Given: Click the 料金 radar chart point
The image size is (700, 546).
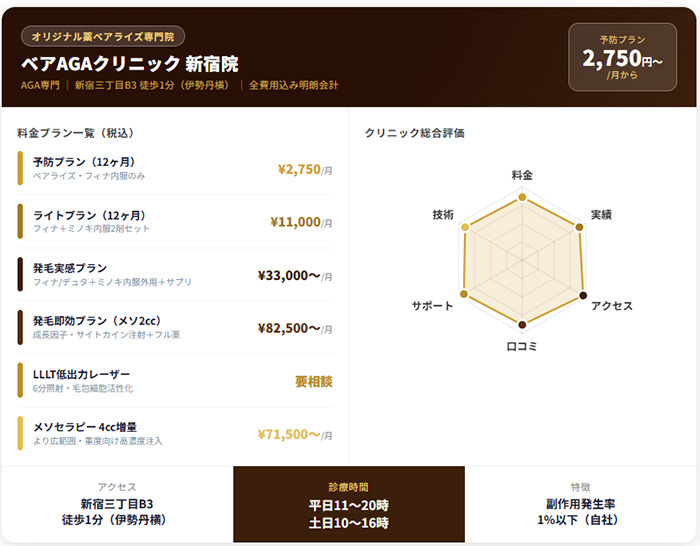Looking at the screenshot, I should (522, 198).
